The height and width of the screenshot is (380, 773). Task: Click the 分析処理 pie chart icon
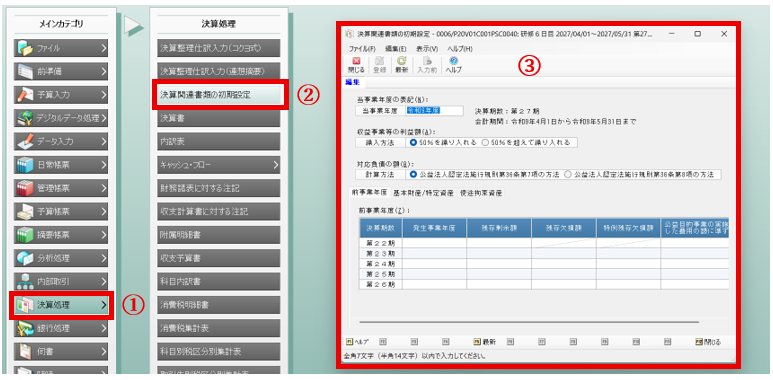(25, 258)
